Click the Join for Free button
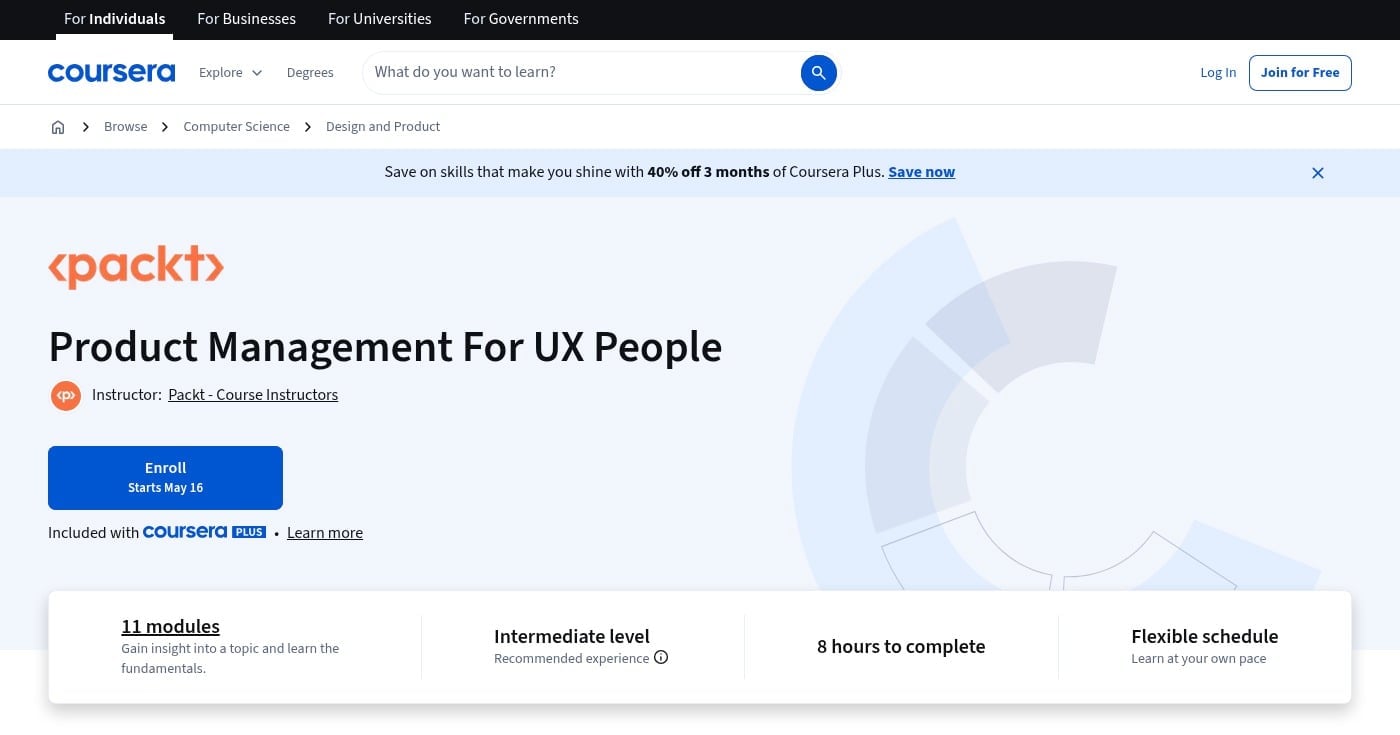The height and width of the screenshot is (735, 1400). click(1300, 72)
